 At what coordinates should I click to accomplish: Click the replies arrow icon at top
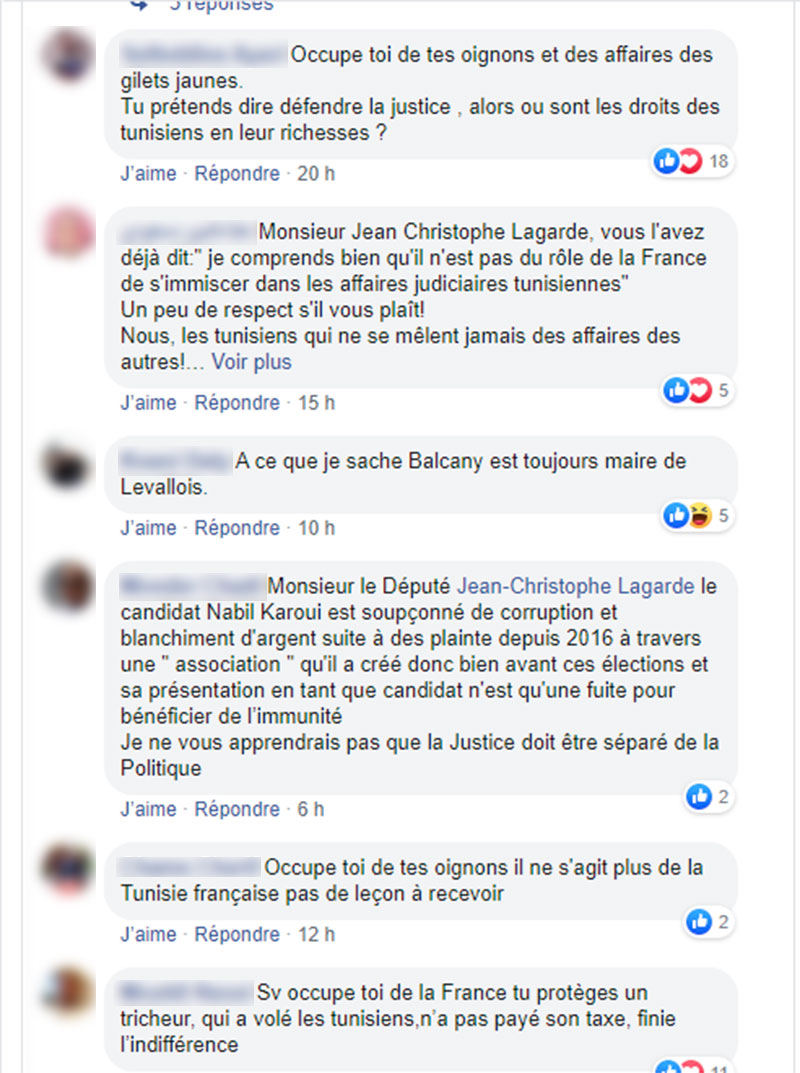pyautogui.click(x=139, y=5)
